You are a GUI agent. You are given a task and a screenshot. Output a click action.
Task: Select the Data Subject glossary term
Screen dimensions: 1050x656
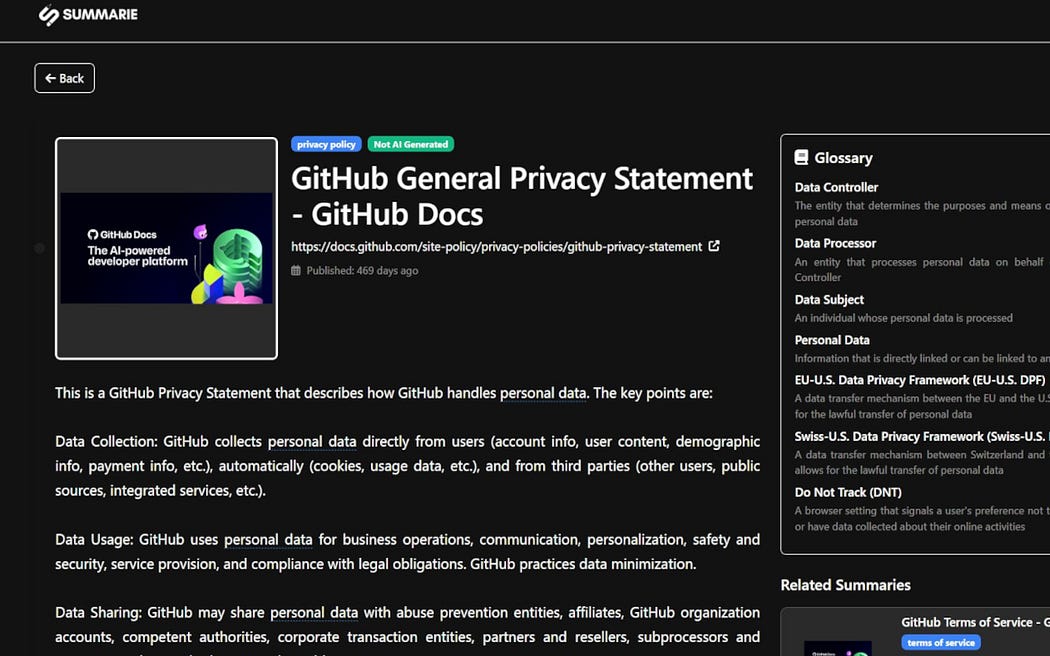[829, 300]
